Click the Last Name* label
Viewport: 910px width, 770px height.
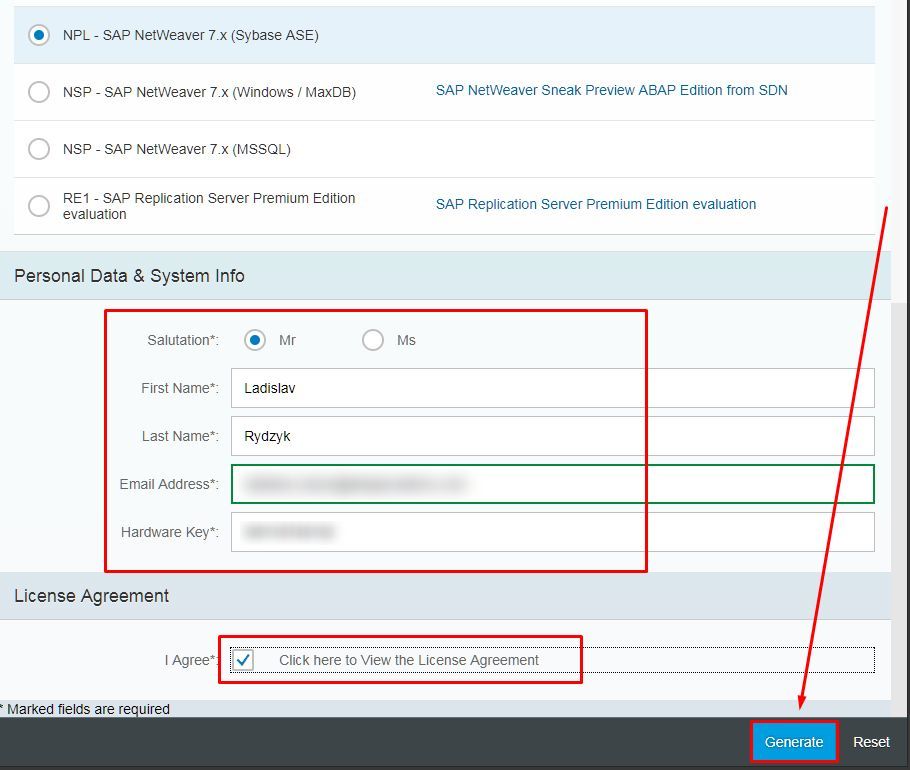pyautogui.click(x=180, y=436)
